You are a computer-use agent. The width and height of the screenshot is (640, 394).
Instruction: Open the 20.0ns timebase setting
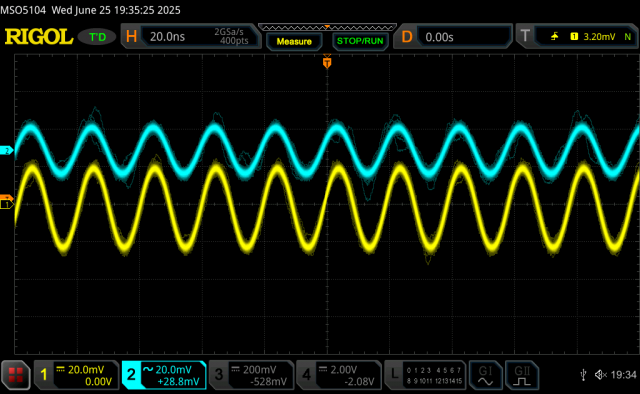click(x=167, y=37)
